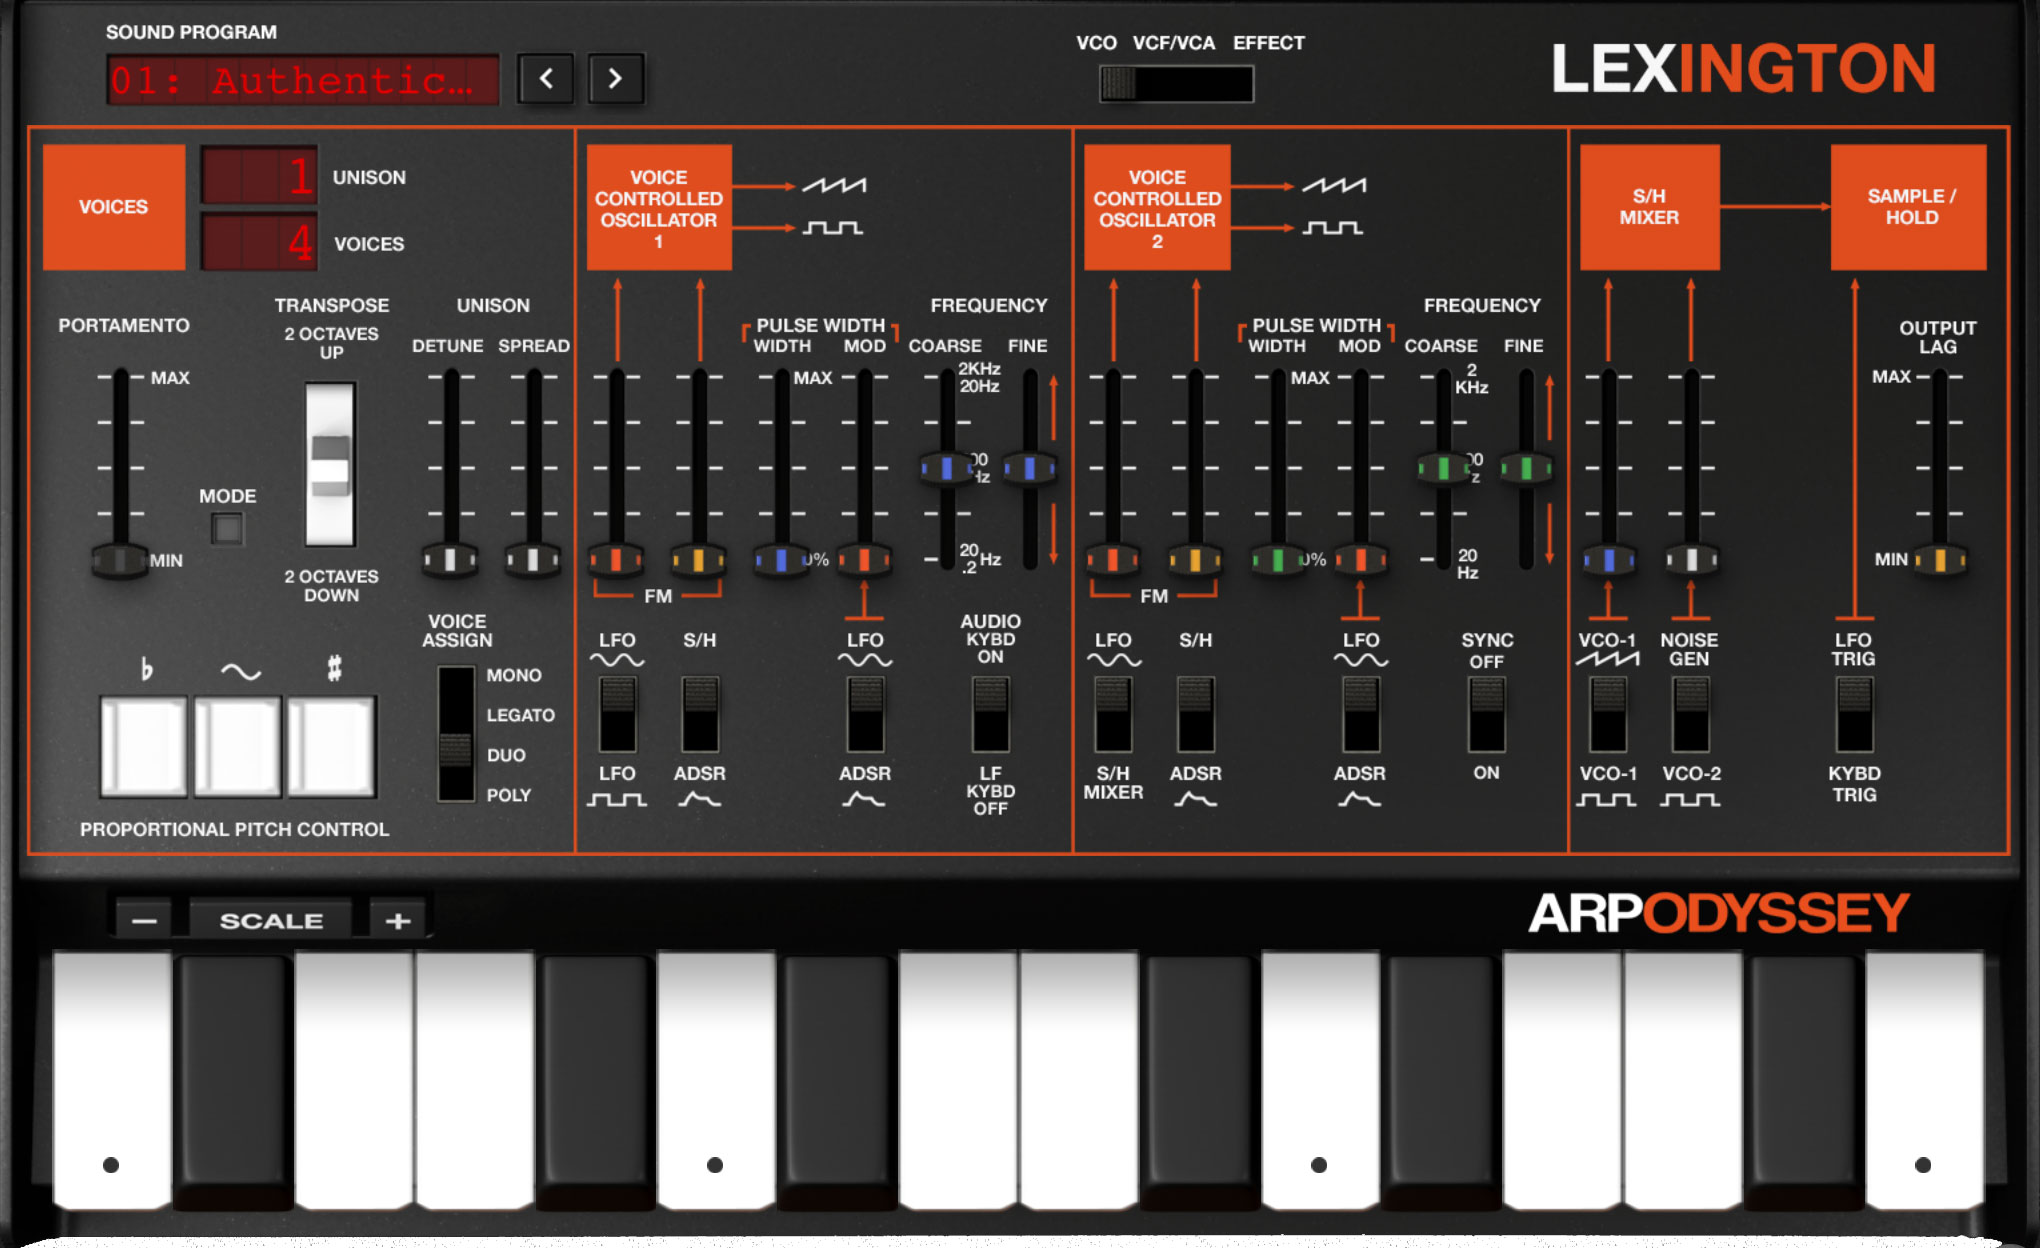2040x1248 pixels.
Task: Increase keyboard scale with plus button
Action: tap(398, 920)
